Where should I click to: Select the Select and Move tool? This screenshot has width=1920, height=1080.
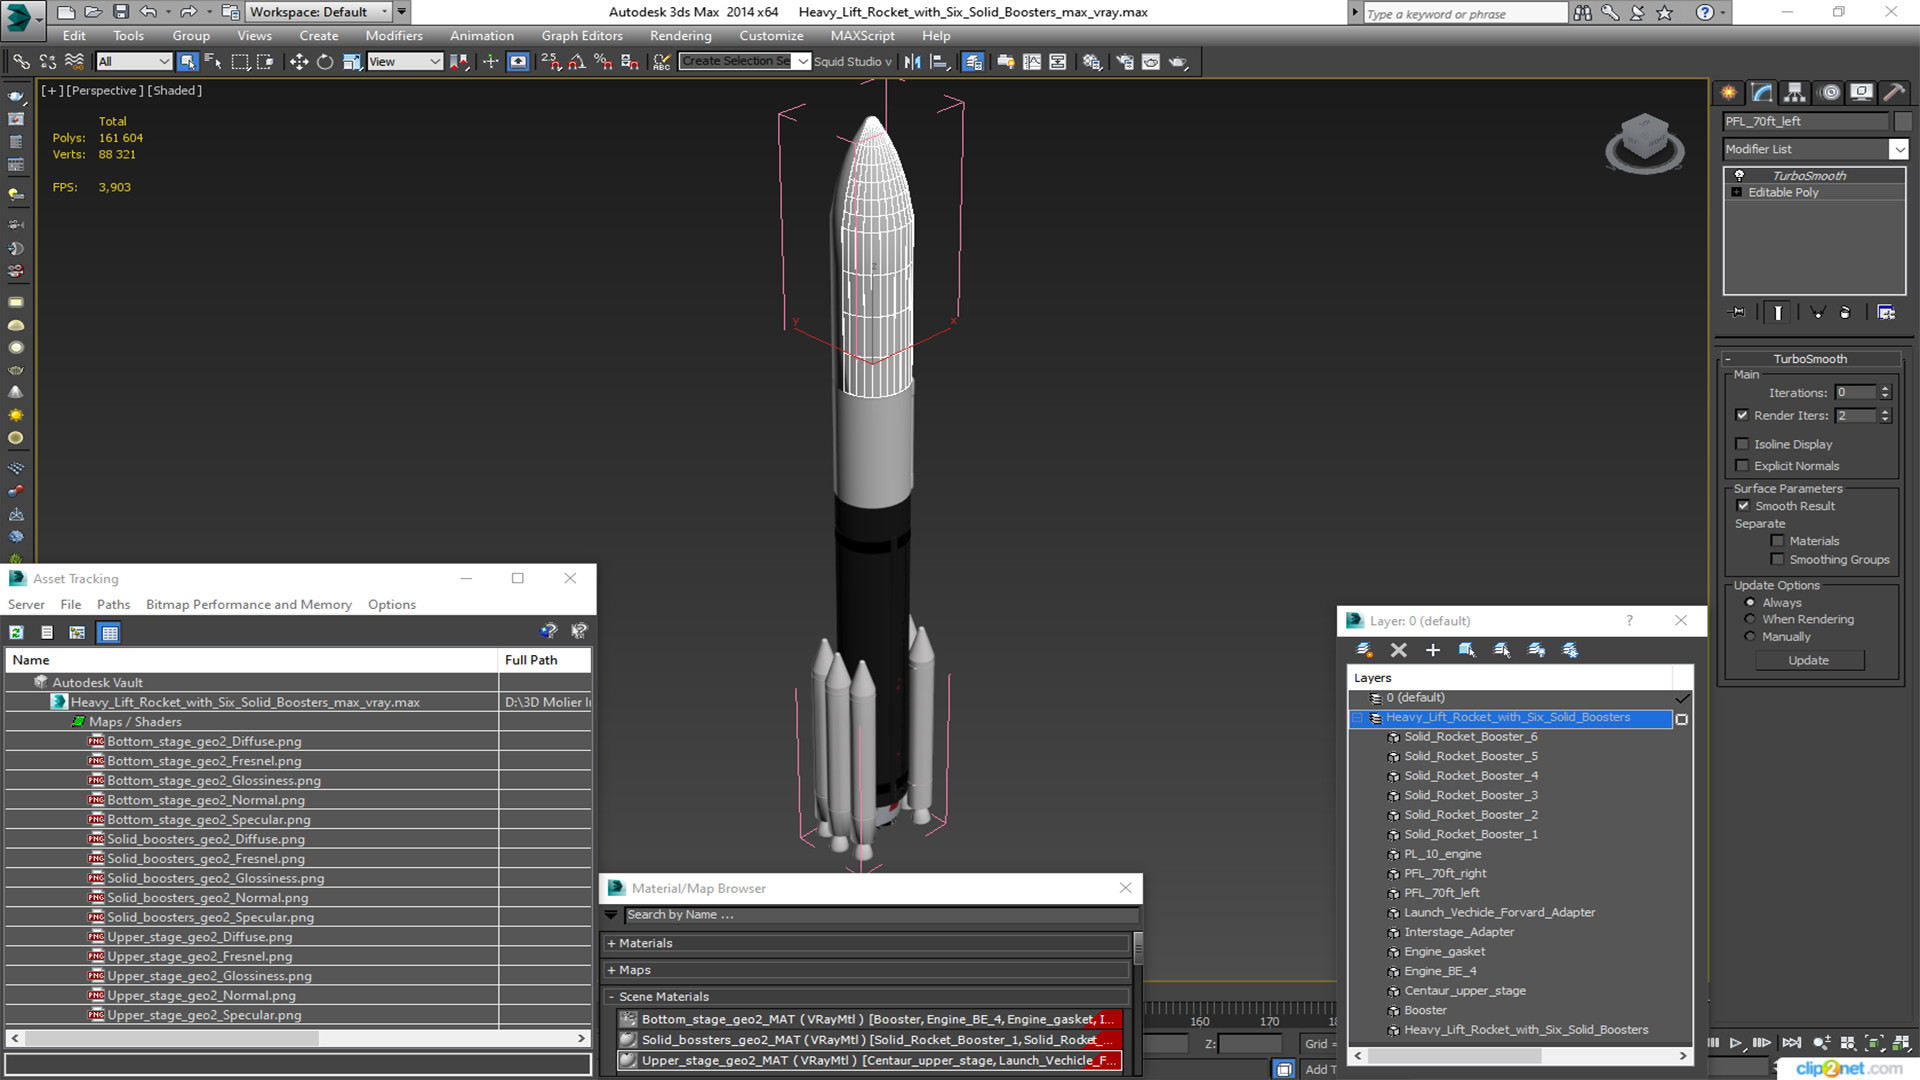(x=298, y=62)
